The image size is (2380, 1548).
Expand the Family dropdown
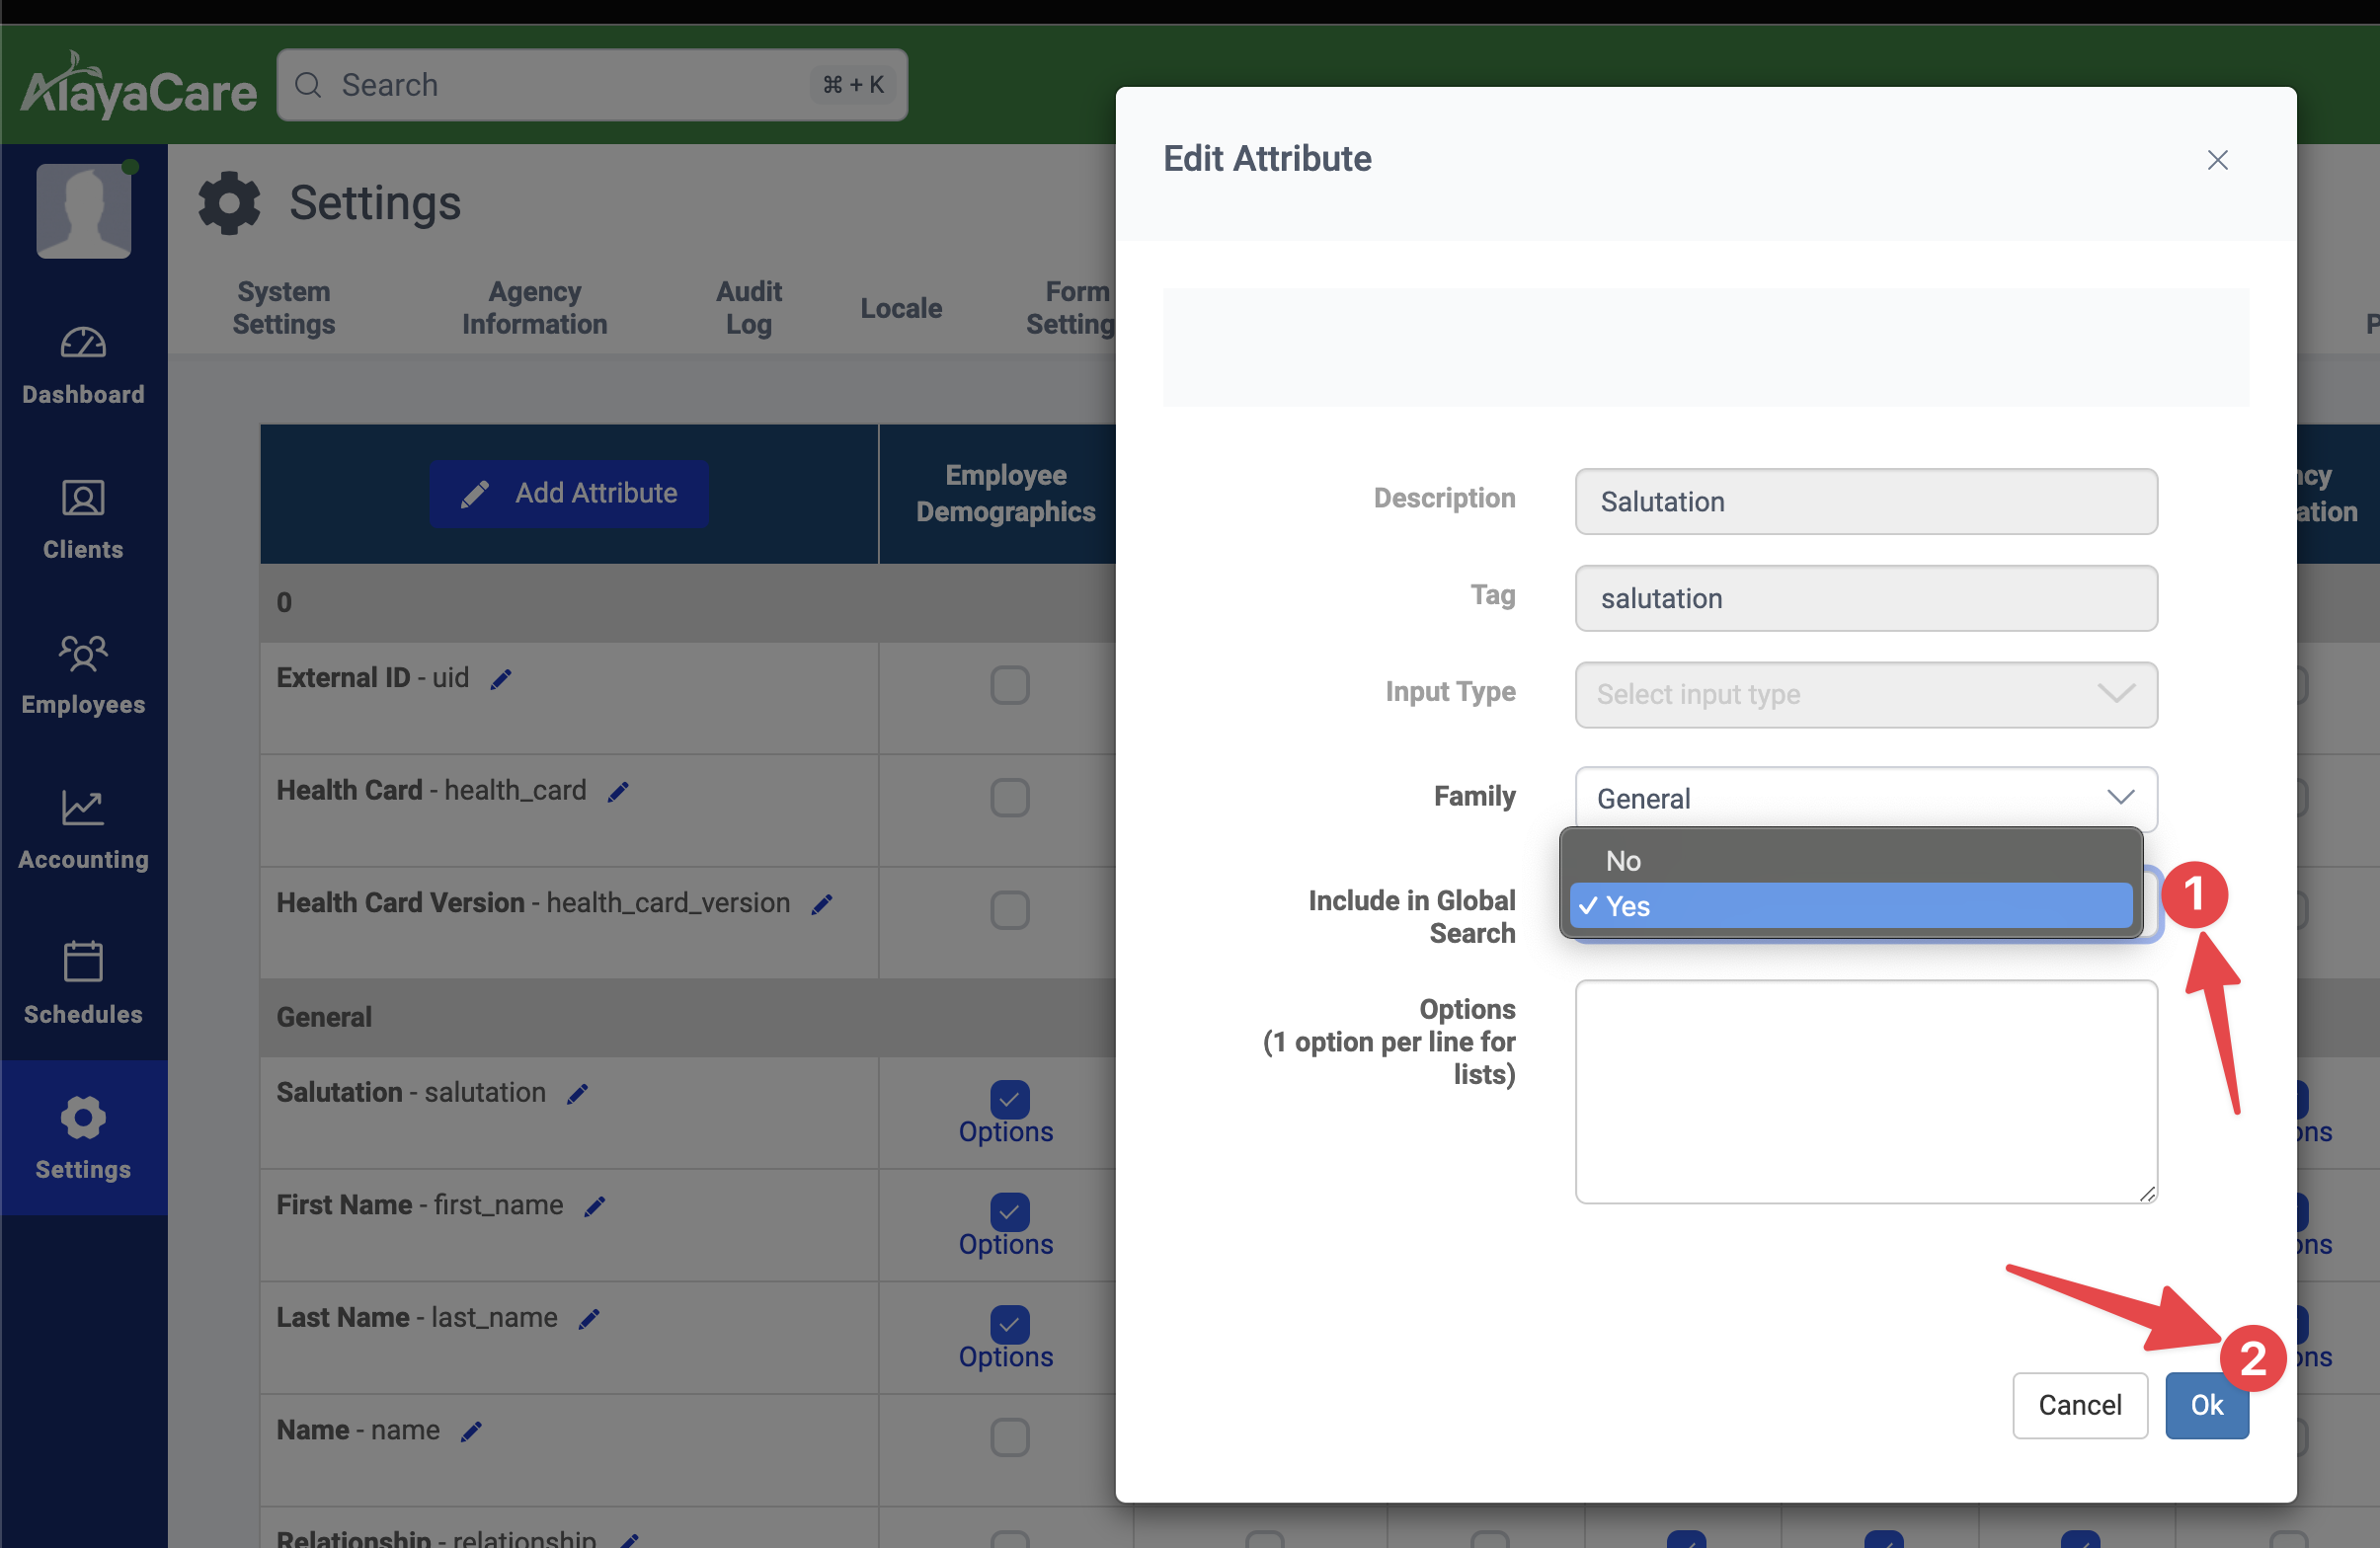tap(1865, 798)
